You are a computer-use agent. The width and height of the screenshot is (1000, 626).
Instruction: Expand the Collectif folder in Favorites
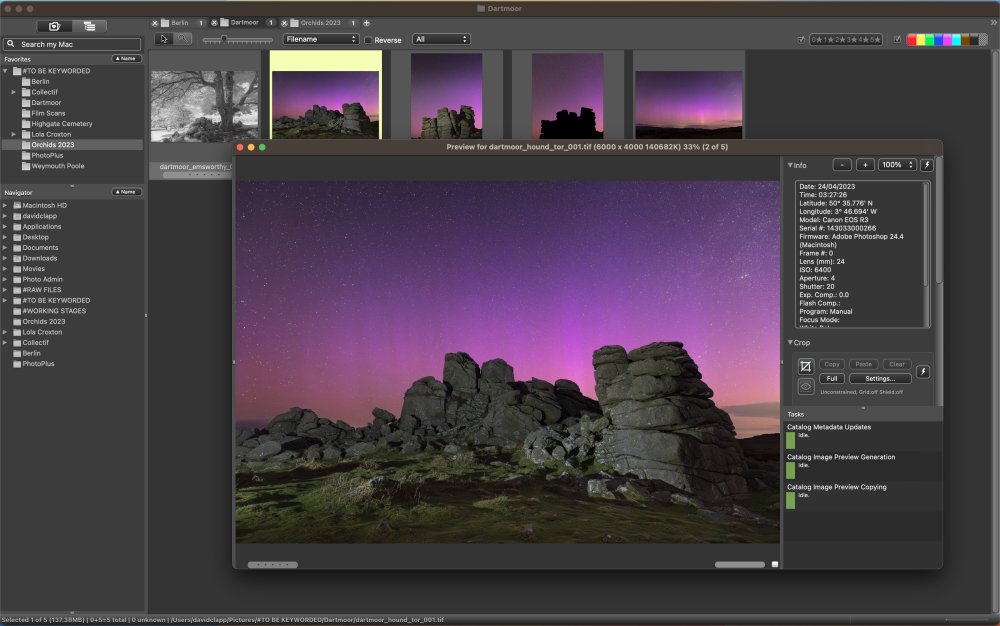[13, 92]
